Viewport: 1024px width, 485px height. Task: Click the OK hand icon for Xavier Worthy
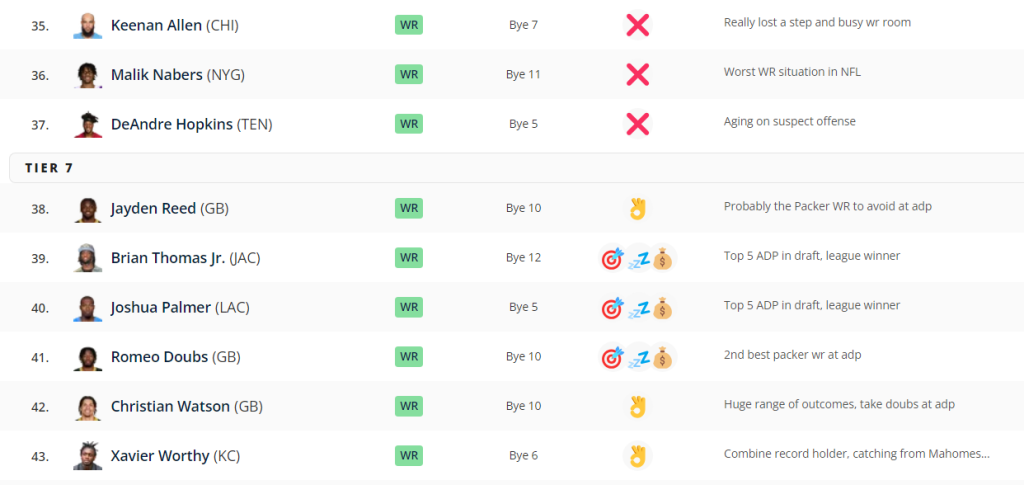click(x=637, y=456)
